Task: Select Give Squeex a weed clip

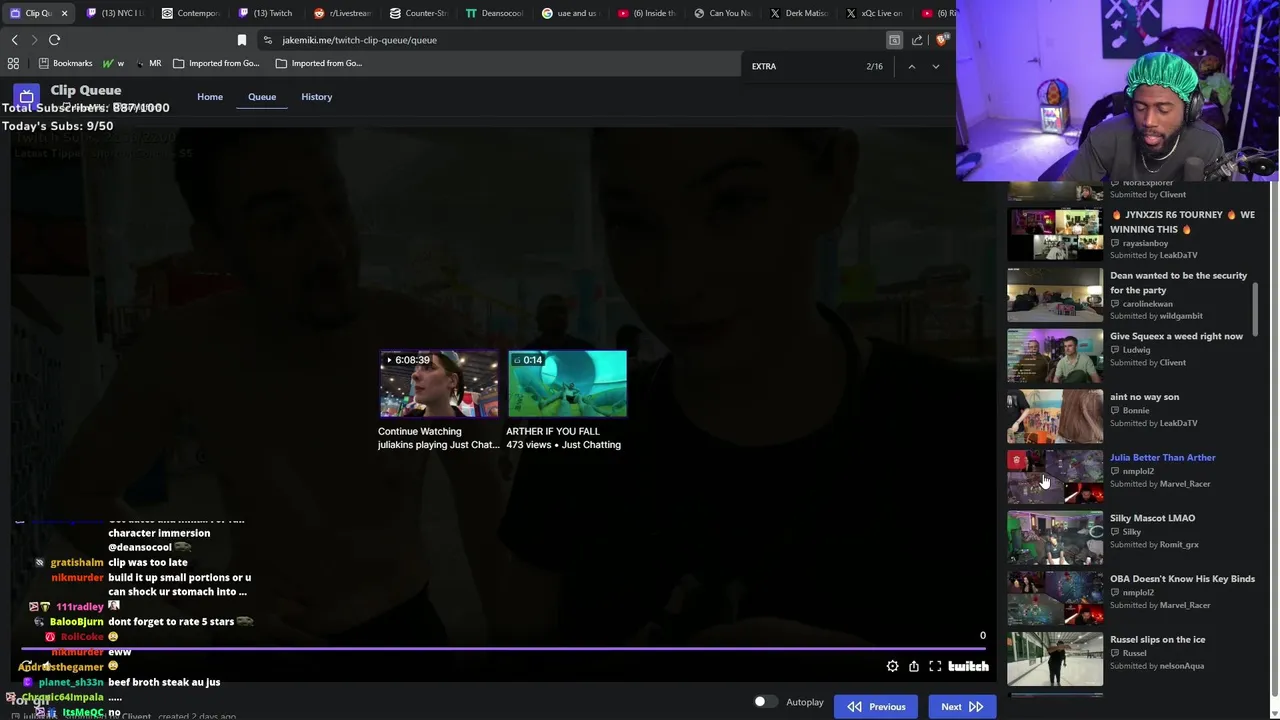Action: [x=1130, y=356]
